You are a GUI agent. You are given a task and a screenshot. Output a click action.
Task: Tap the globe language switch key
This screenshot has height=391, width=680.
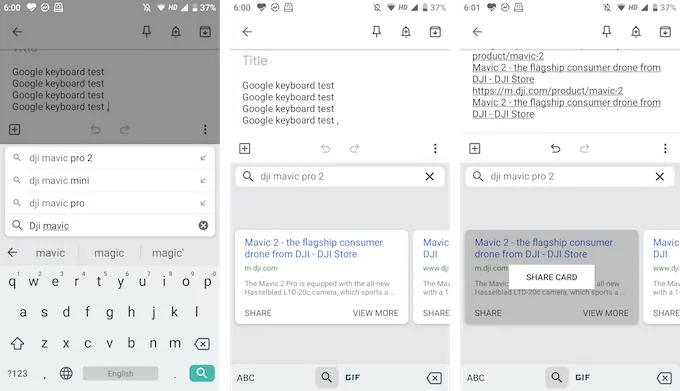(66, 373)
